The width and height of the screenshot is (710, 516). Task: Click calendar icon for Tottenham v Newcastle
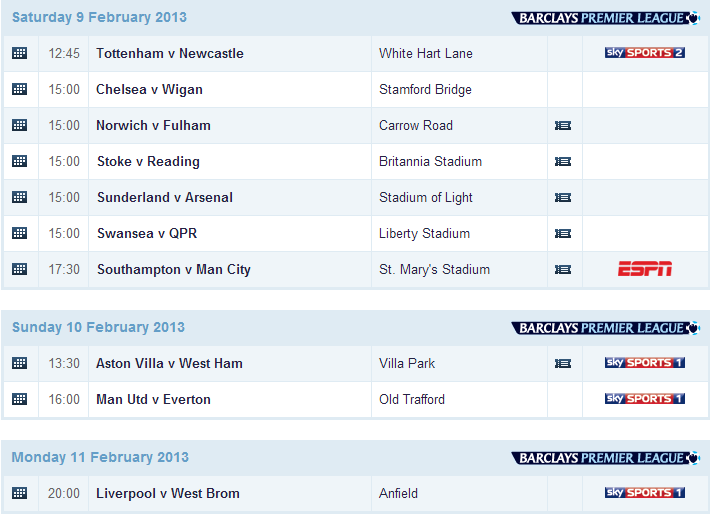click(19, 53)
